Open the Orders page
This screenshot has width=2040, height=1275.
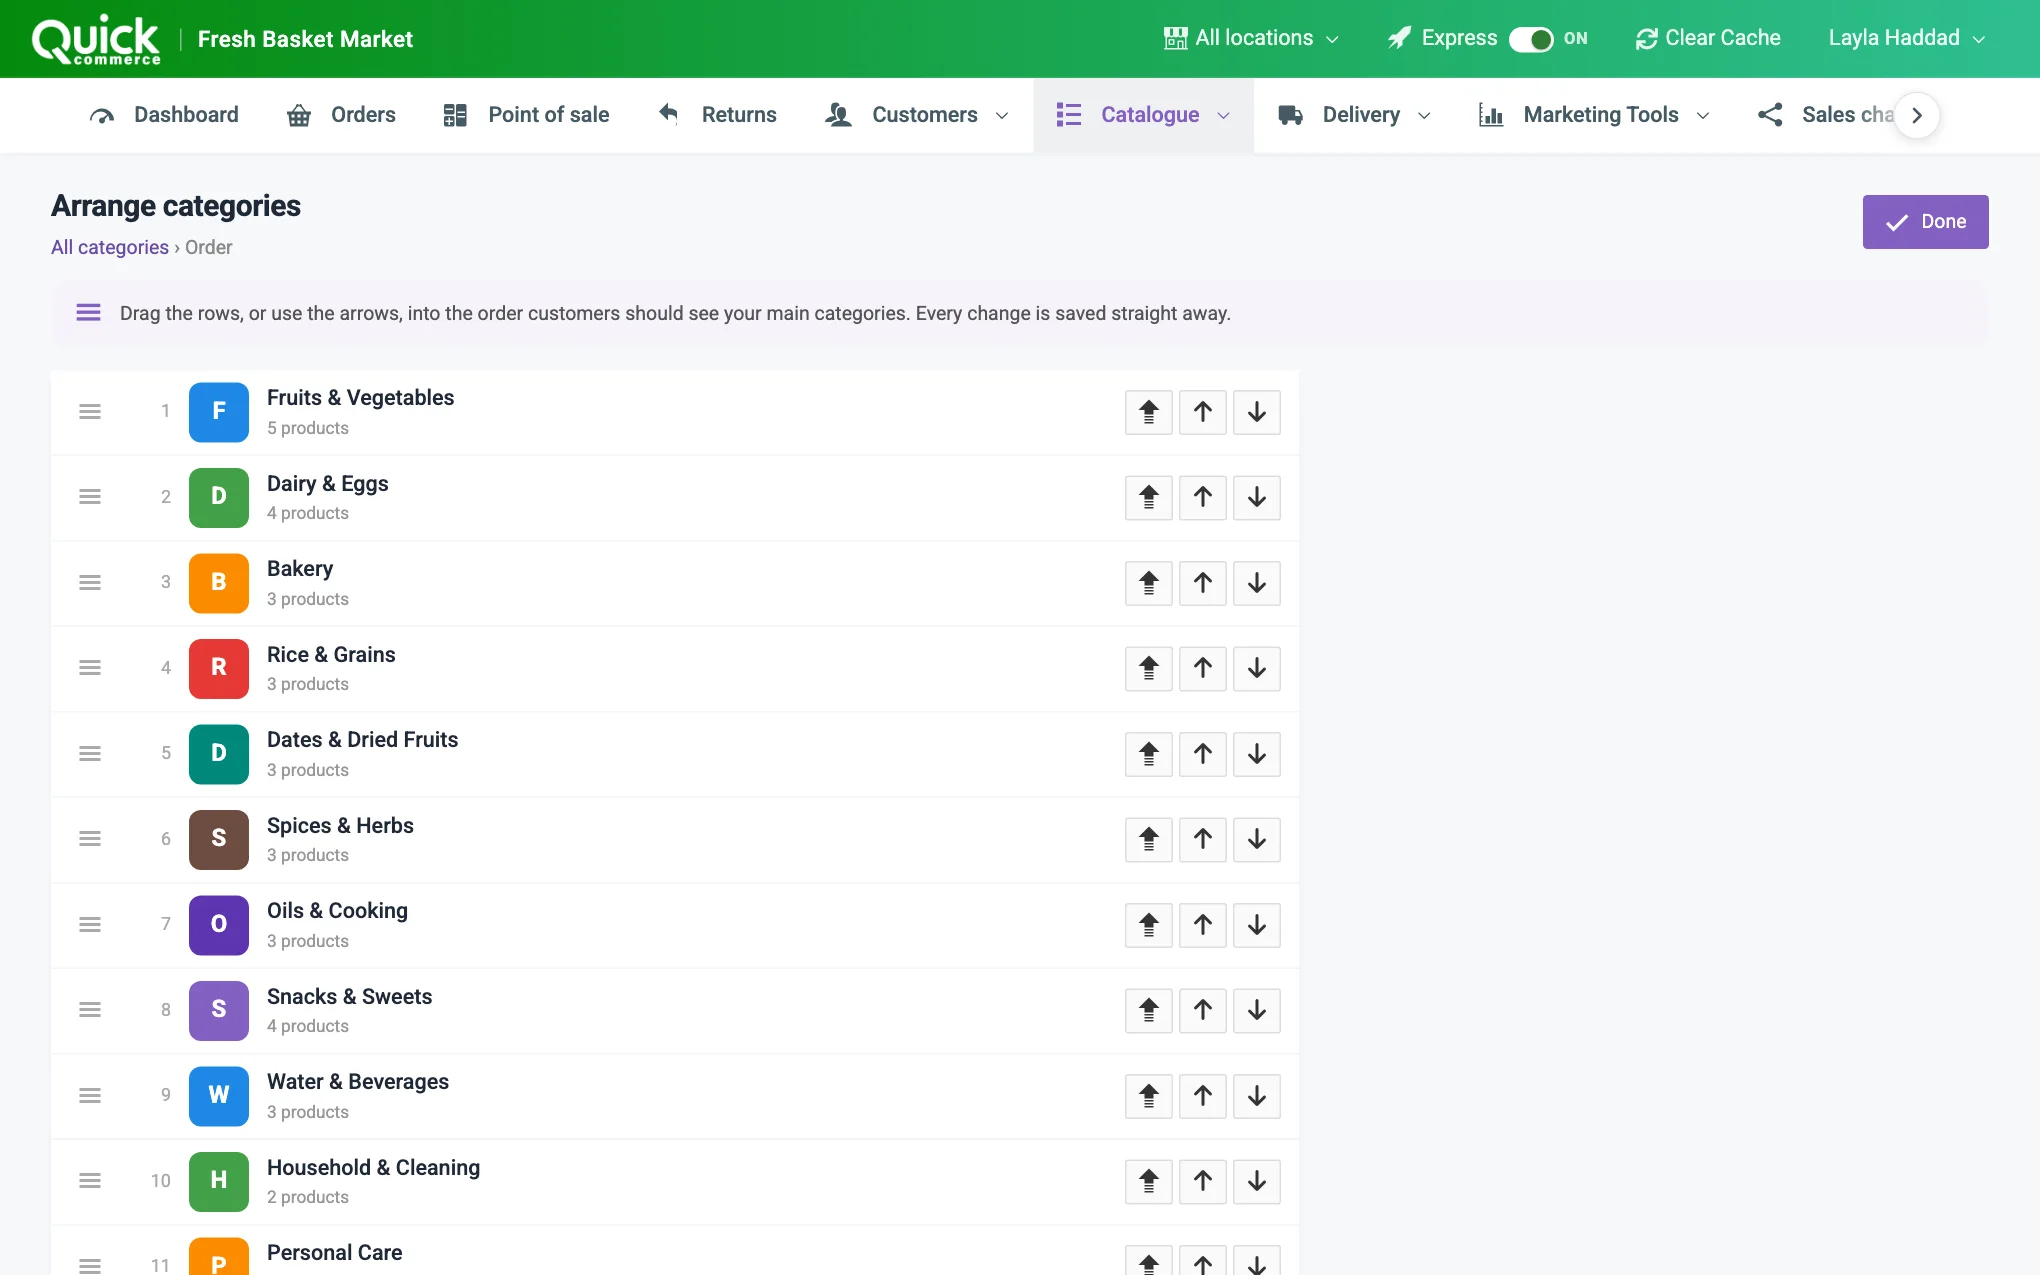click(341, 115)
